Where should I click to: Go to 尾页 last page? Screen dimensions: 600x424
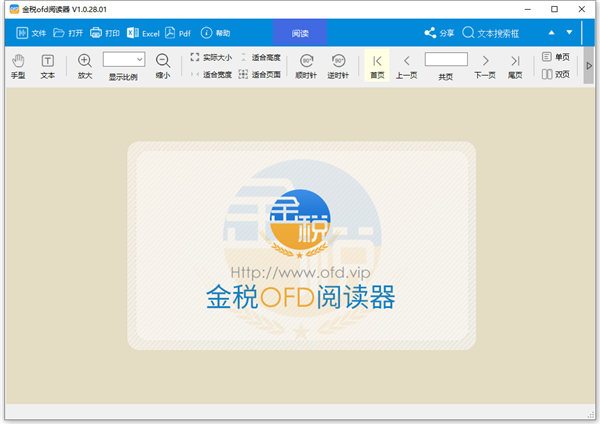pos(515,66)
